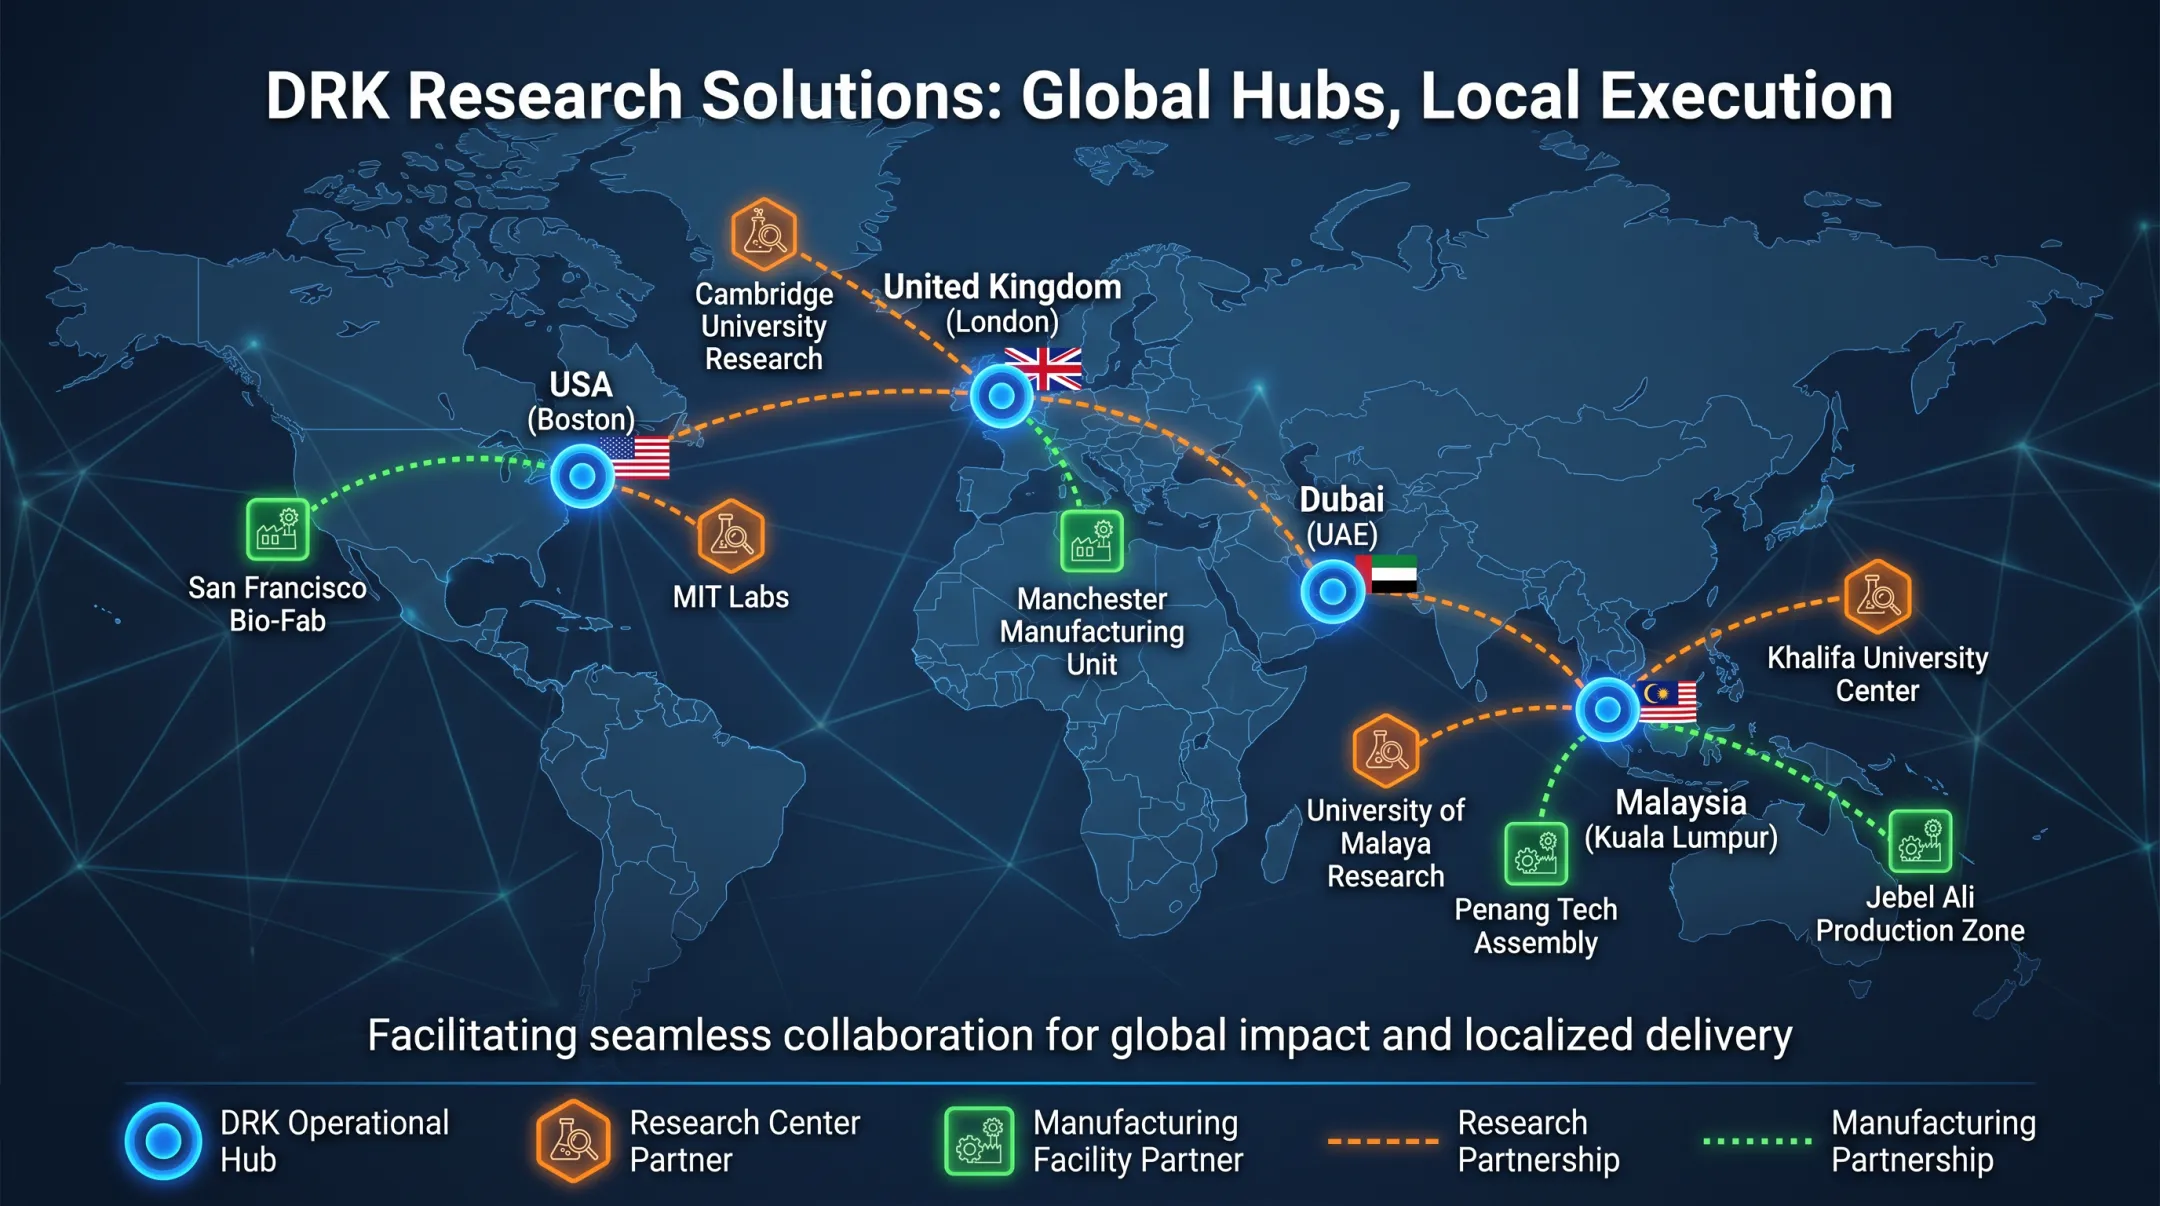2160x1206 pixels.
Task: Click the Dubai UAE hub marker
Action: (x=1333, y=592)
